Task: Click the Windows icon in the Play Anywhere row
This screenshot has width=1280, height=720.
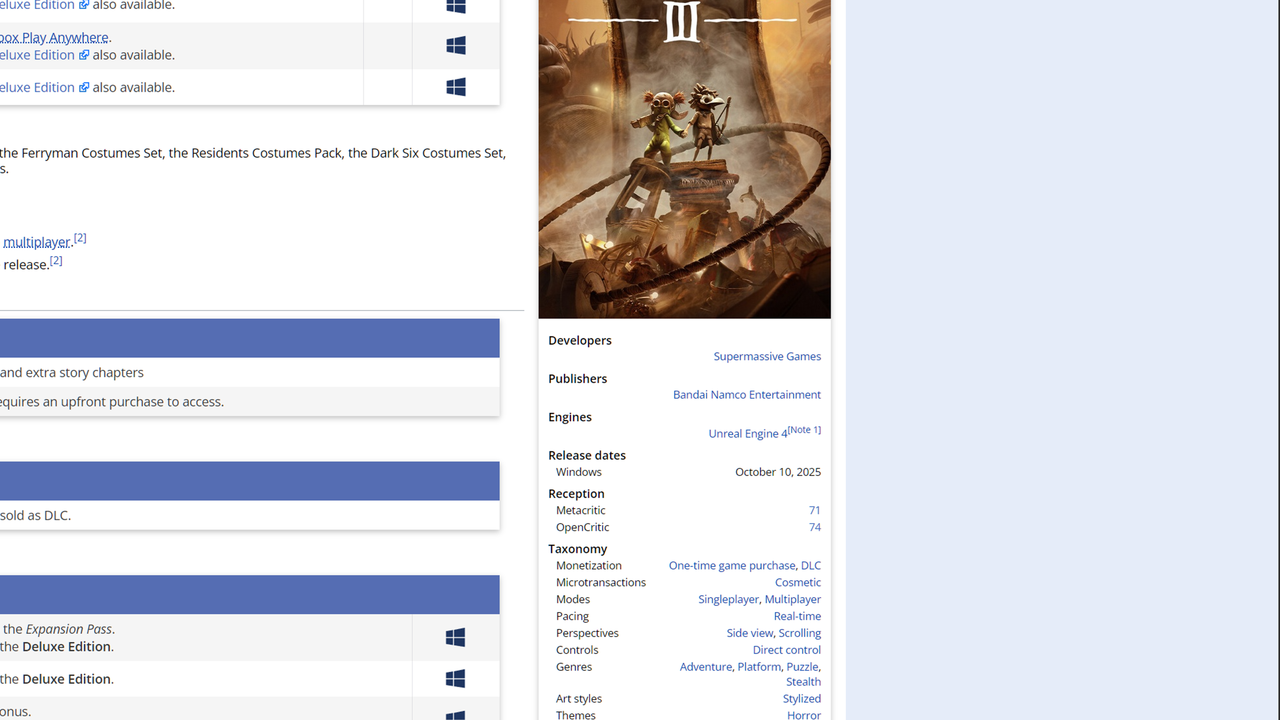Action: (x=456, y=46)
